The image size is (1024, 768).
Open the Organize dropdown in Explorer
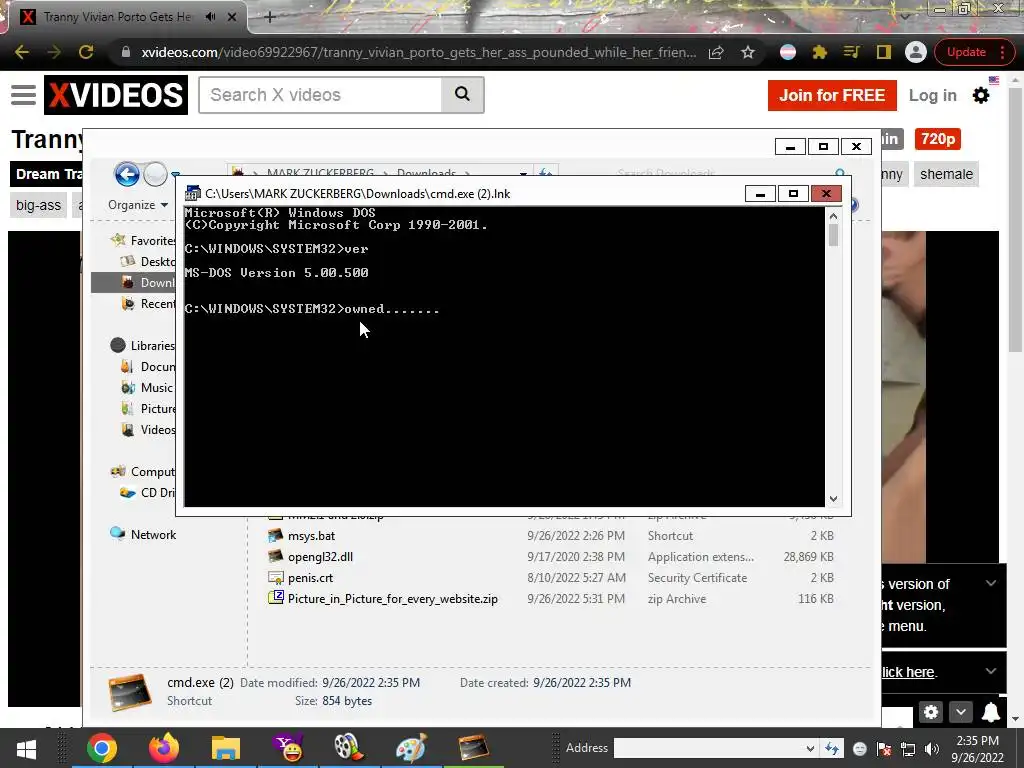[138, 205]
